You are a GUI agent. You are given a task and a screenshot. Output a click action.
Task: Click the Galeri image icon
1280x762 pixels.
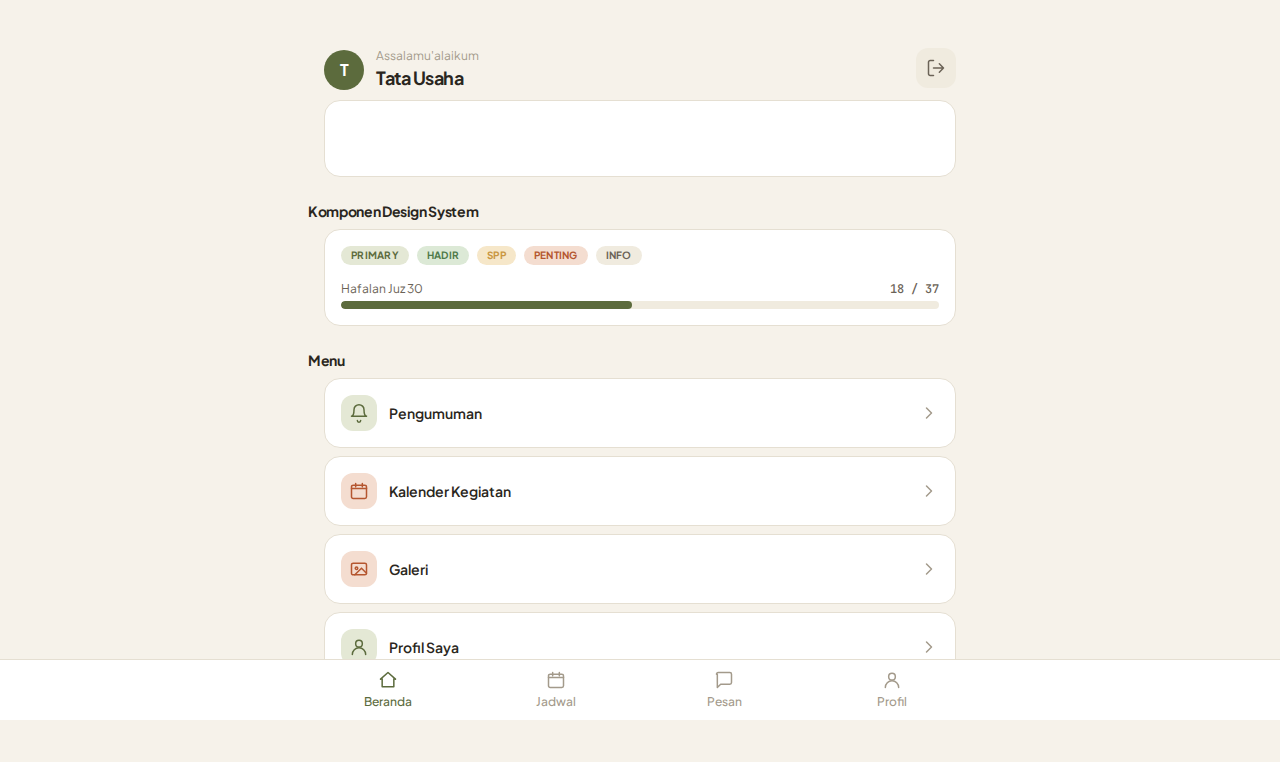coord(359,569)
